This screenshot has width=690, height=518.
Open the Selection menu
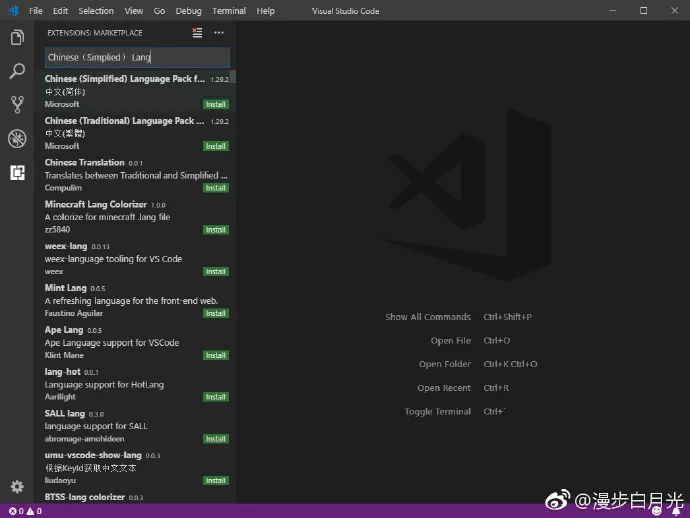click(96, 11)
